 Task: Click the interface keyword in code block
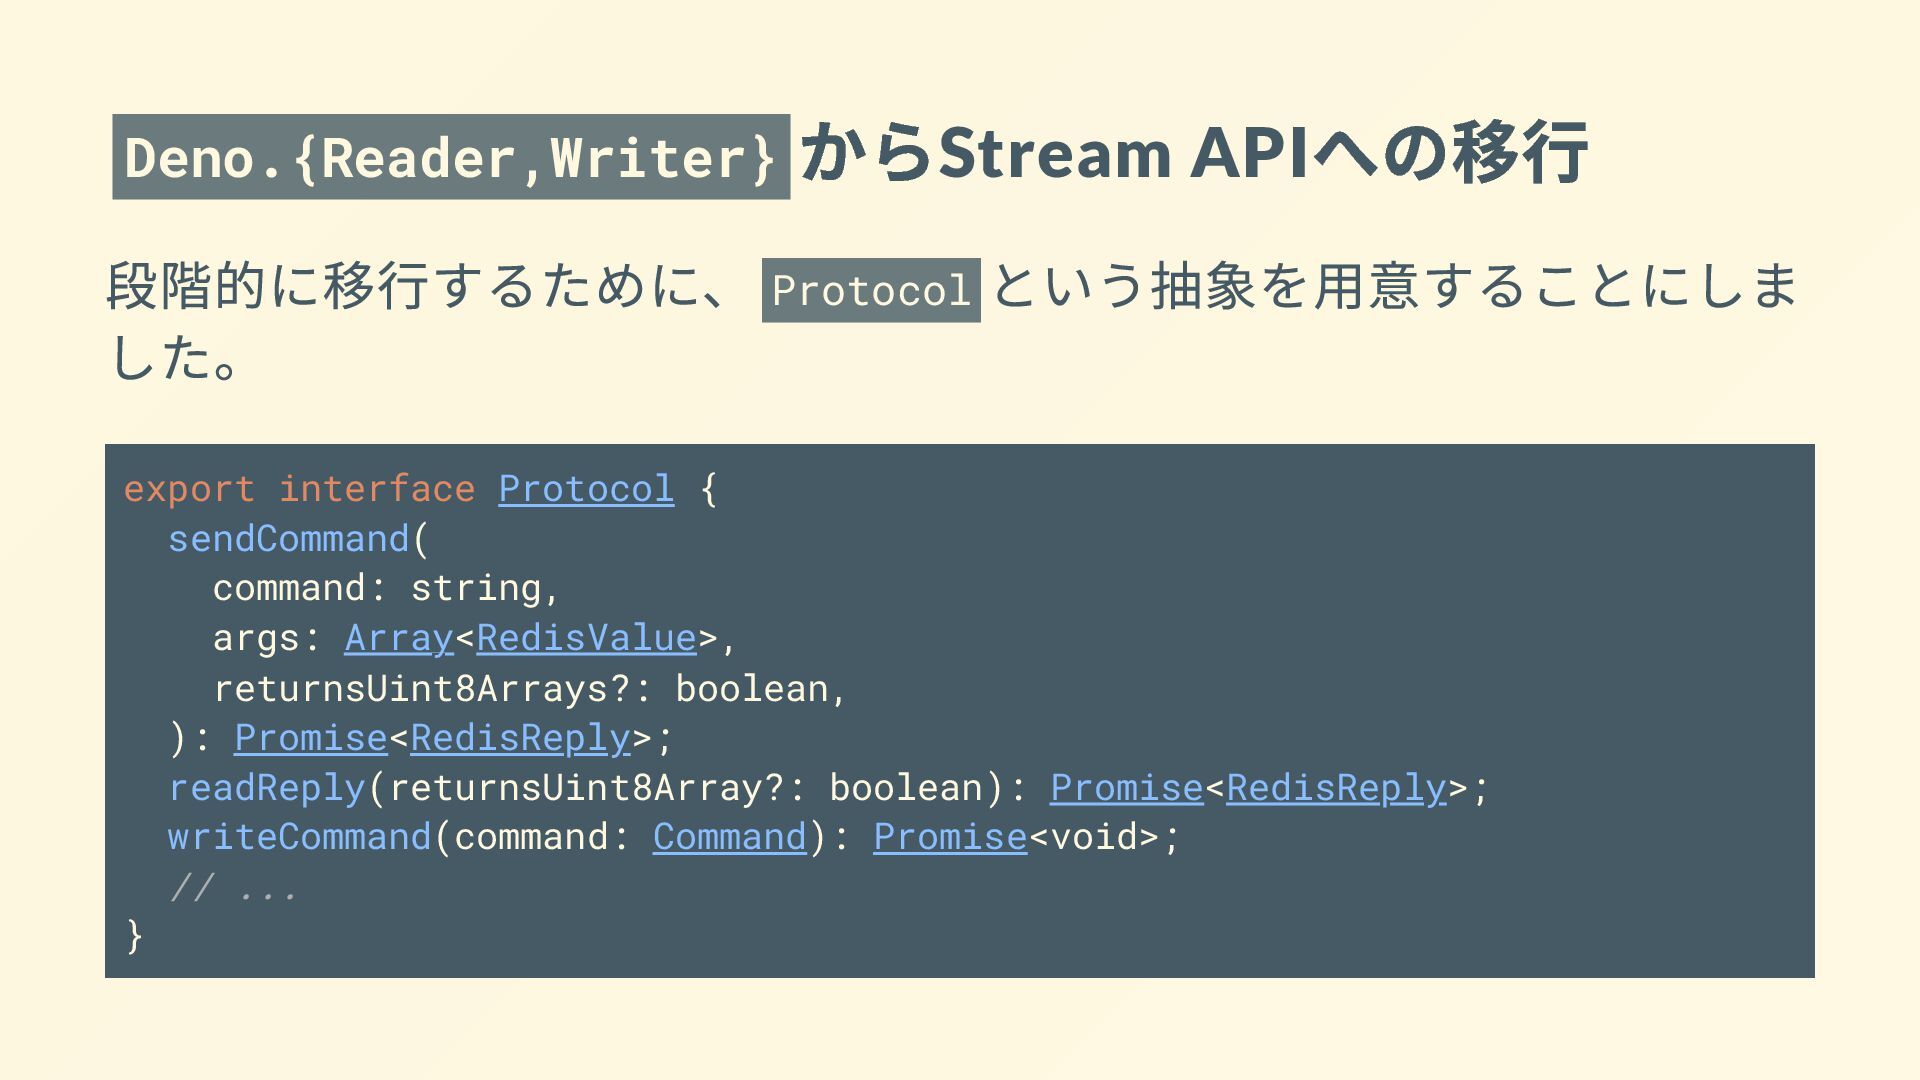(377, 489)
